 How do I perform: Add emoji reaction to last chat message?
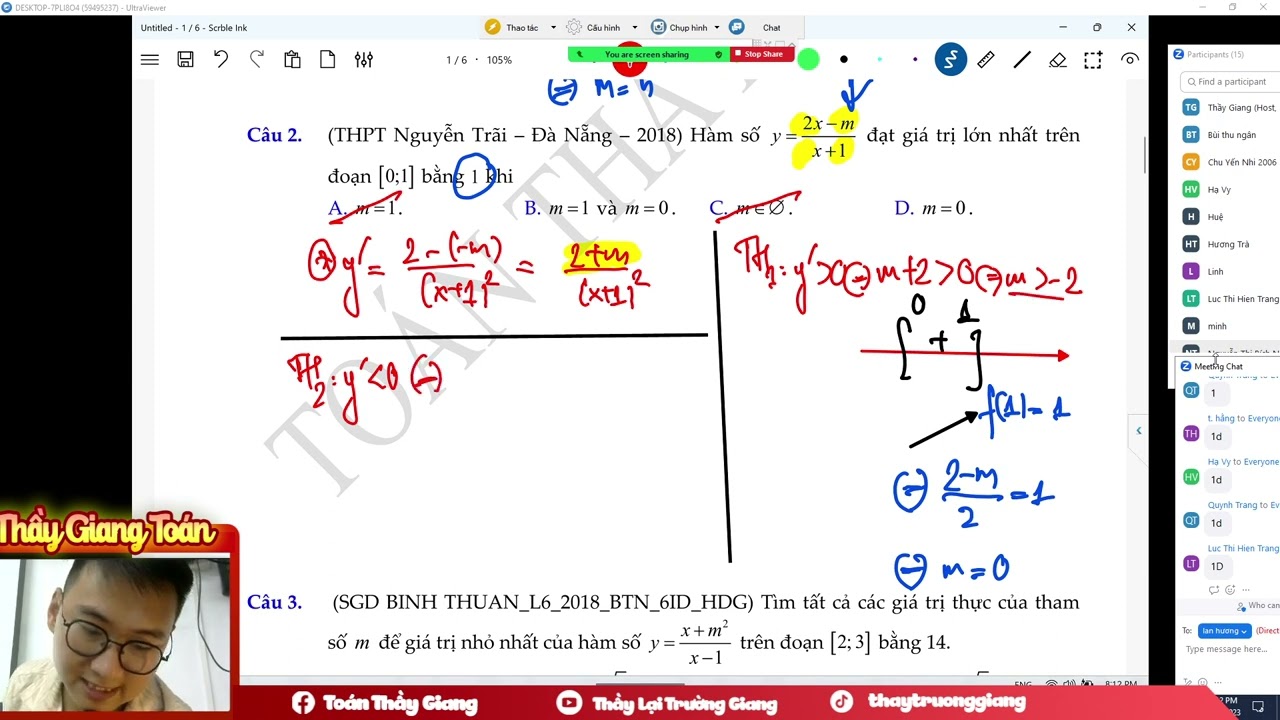pyautogui.click(x=1229, y=590)
